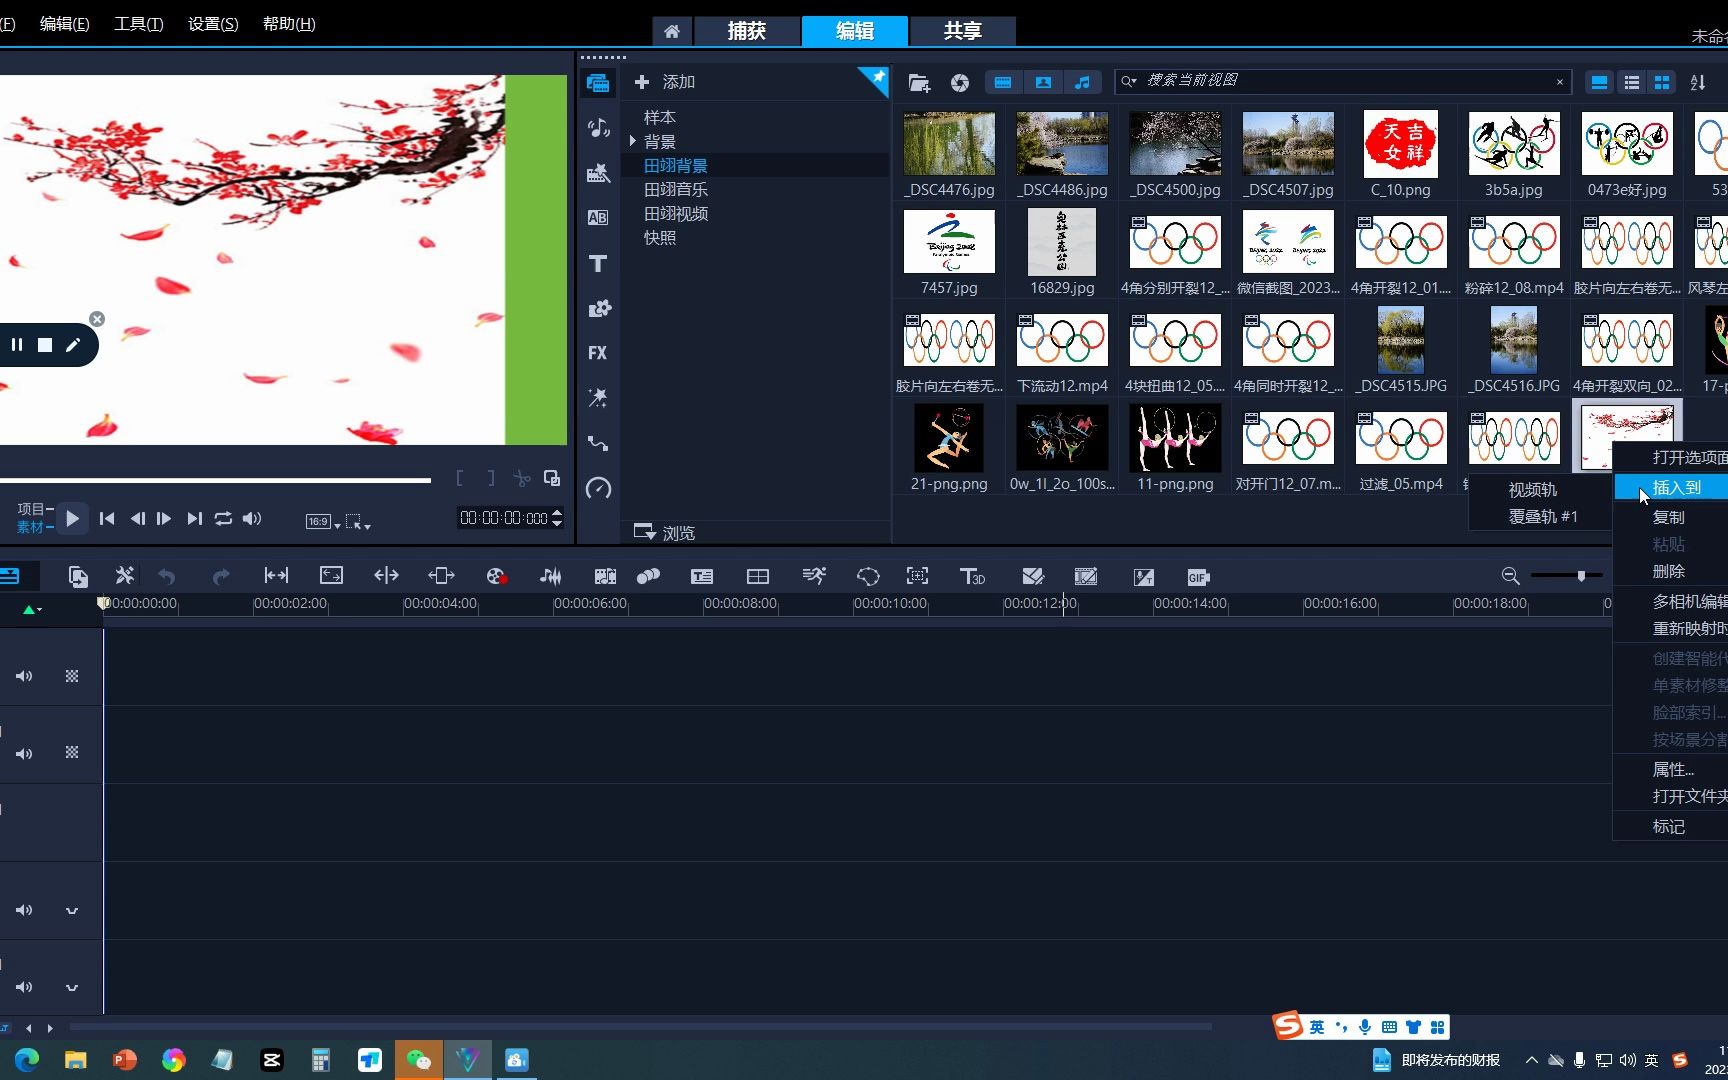The height and width of the screenshot is (1080, 1728).
Task: Click the import media files folder icon
Action: (x=919, y=83)
